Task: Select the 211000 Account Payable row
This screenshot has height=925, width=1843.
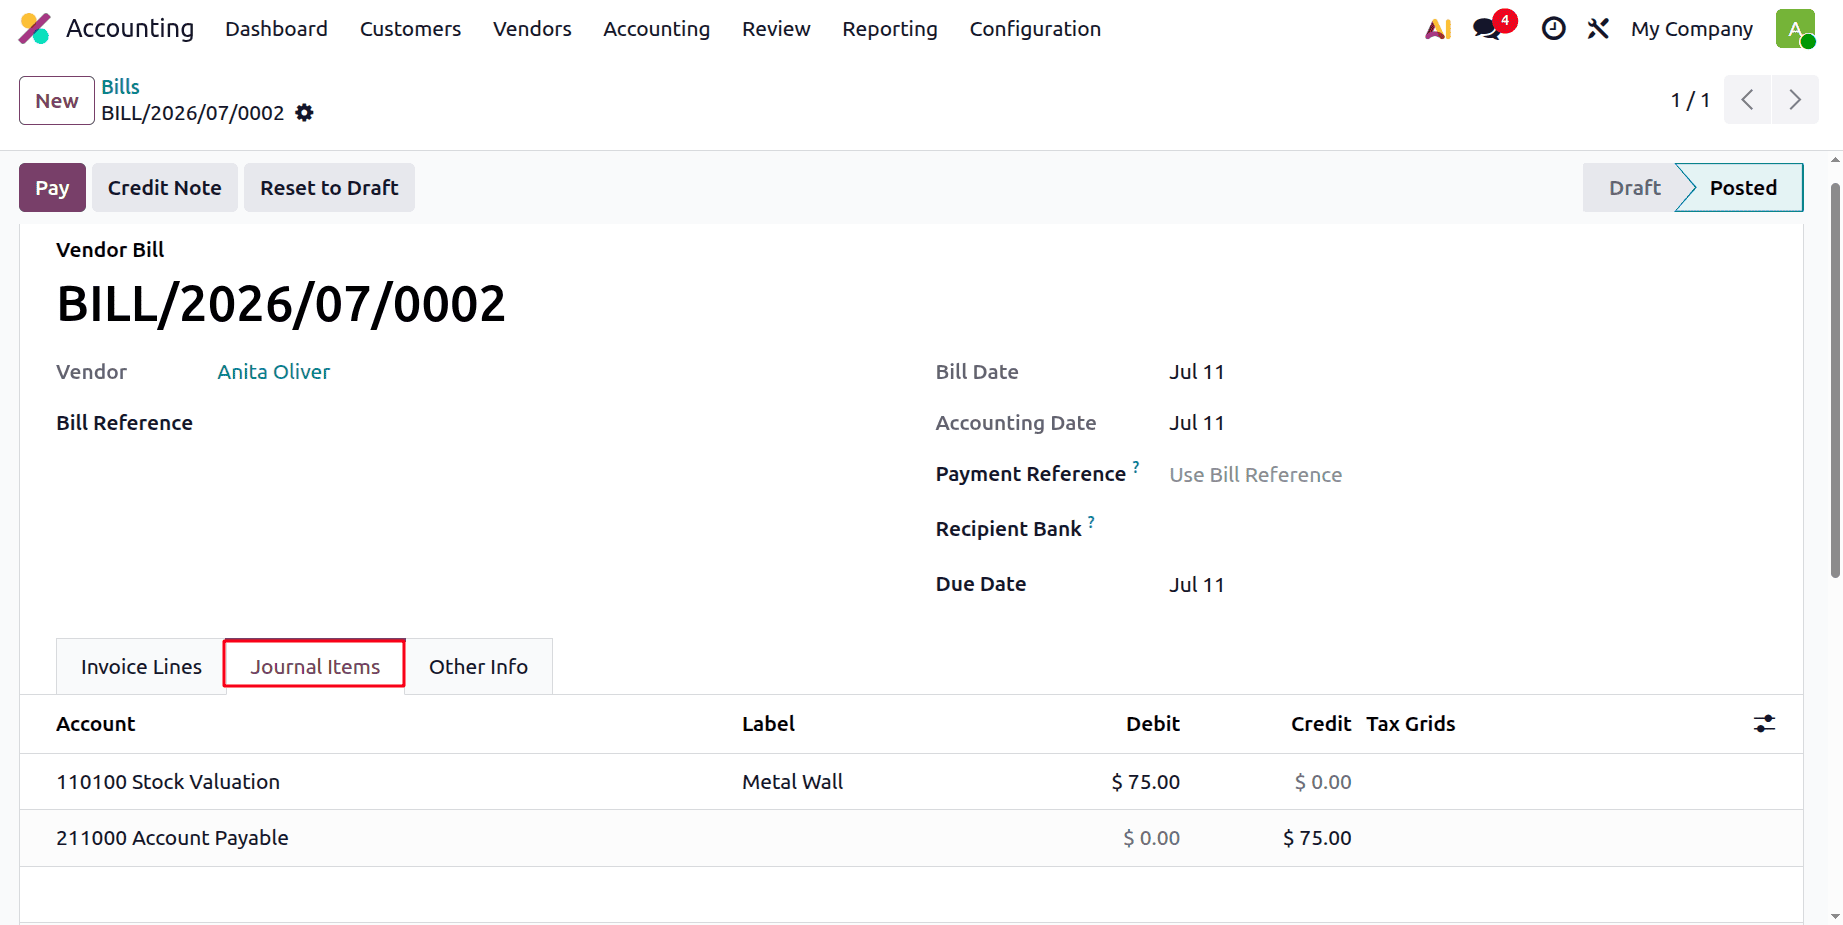Action: (x=911, y=838)
